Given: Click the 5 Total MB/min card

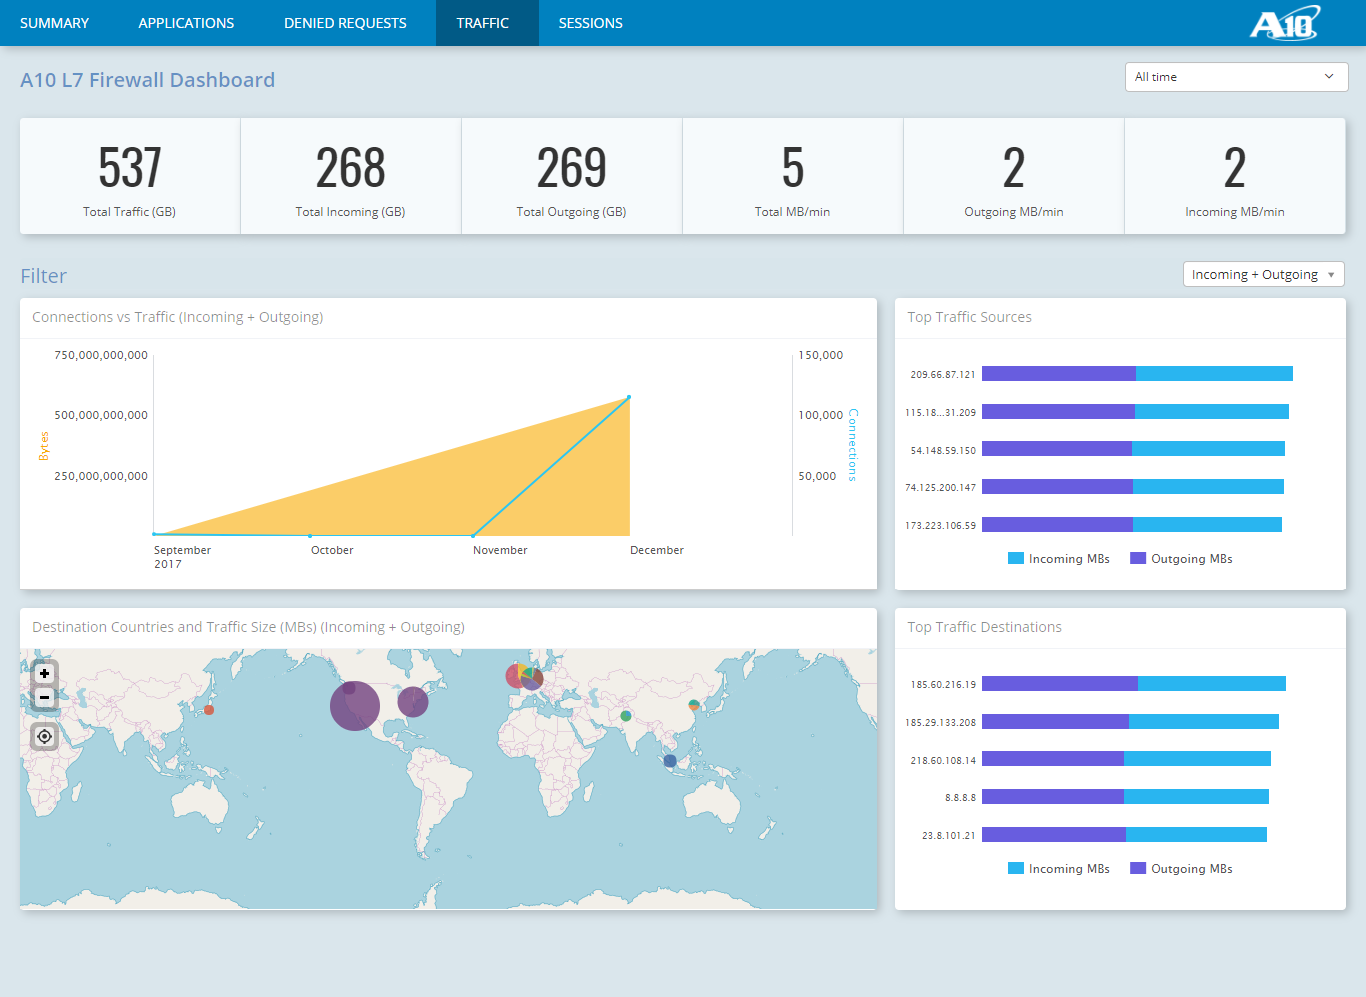Looking at the screenshot, I should click(793, 176).
